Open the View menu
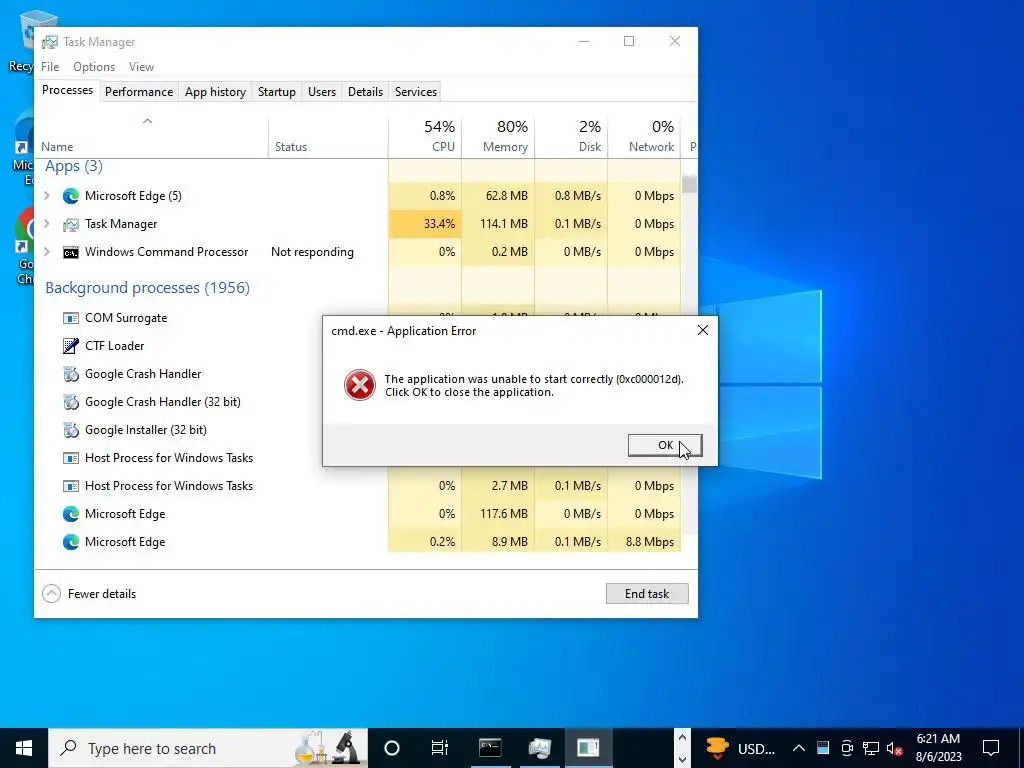 [x=141, y=67]
